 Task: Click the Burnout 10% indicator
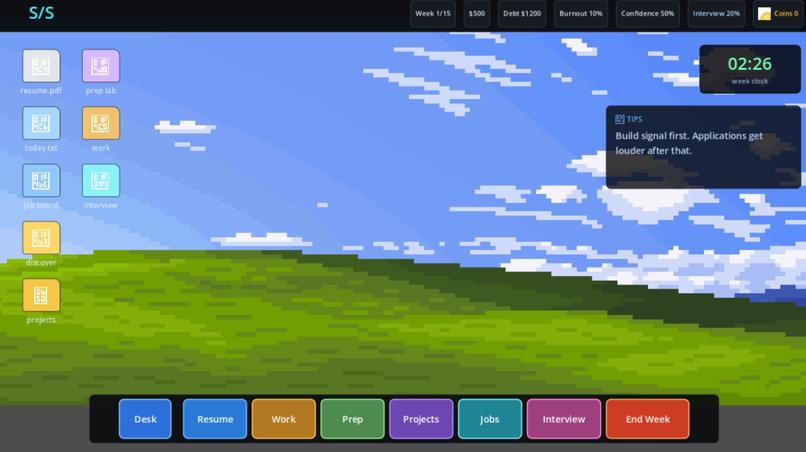581,13
